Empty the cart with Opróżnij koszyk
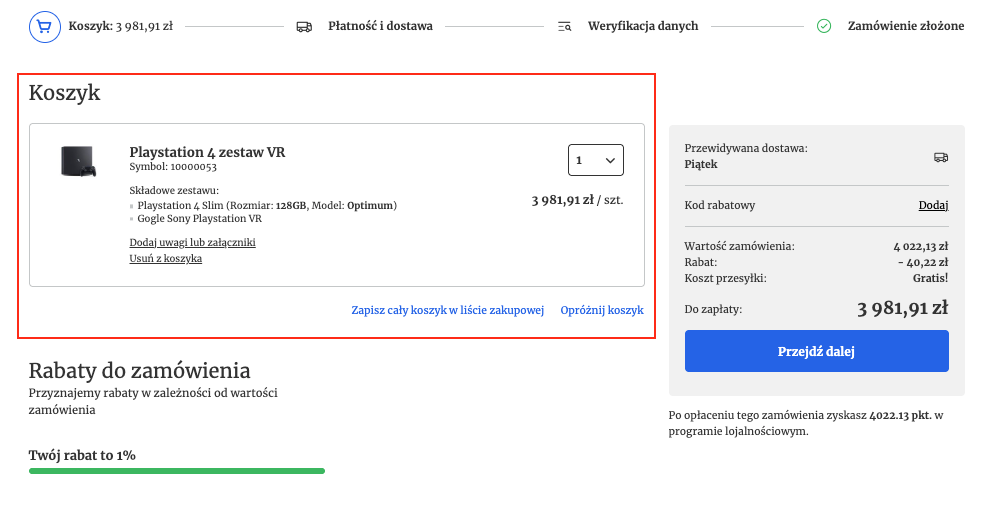 click(x=601, y=310)
